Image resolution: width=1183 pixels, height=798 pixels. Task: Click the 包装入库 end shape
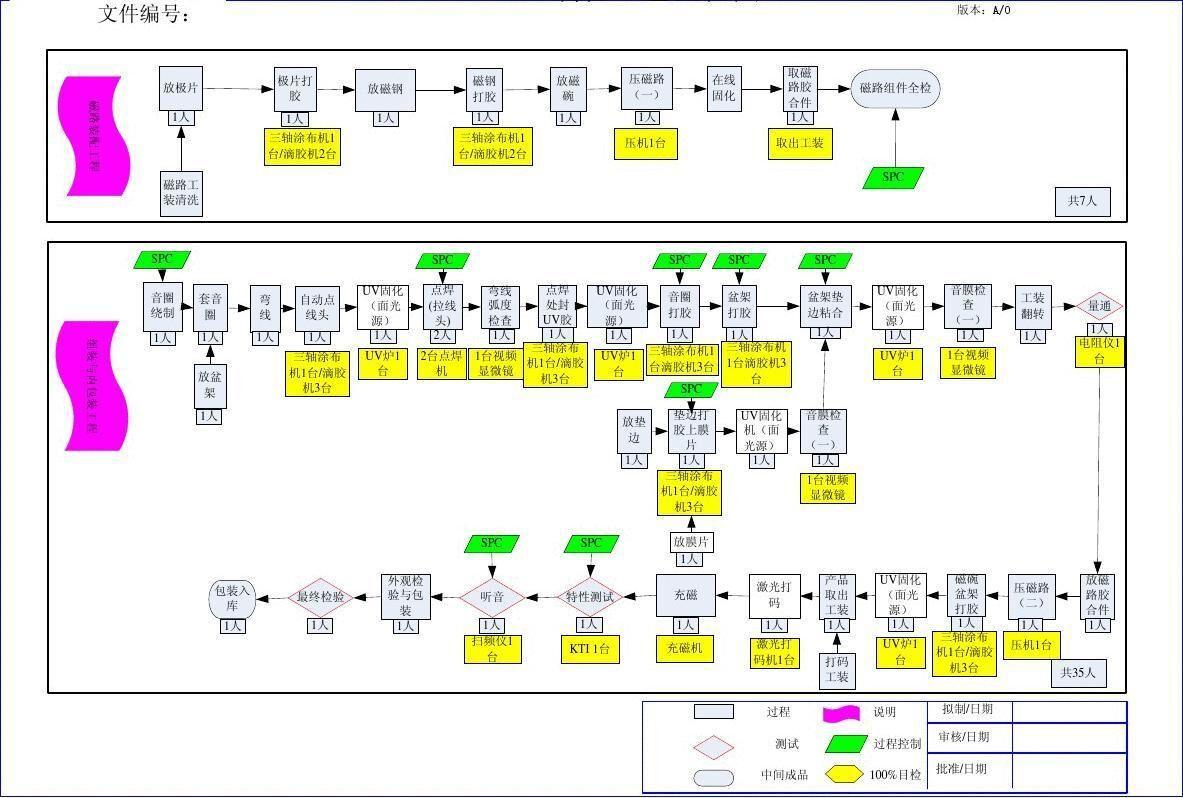[232, 597]
